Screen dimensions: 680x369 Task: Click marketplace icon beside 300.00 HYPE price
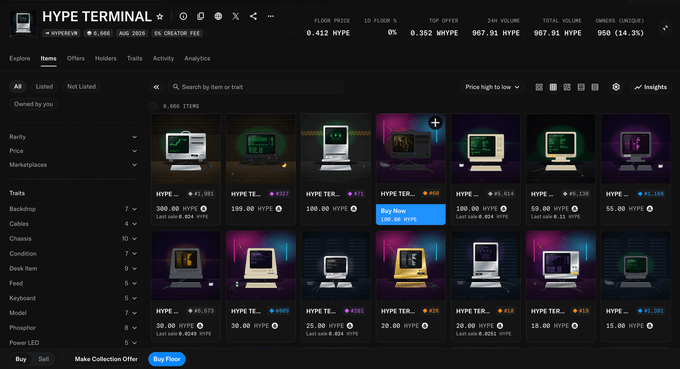[x=203, y=209]
